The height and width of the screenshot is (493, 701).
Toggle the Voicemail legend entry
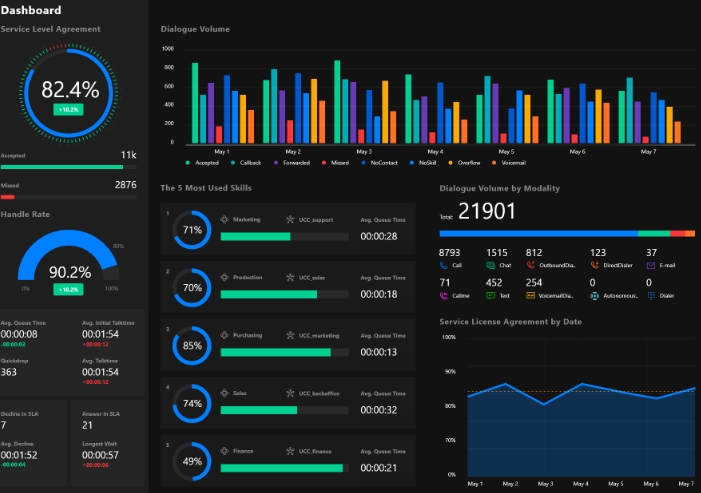point(509,163)
